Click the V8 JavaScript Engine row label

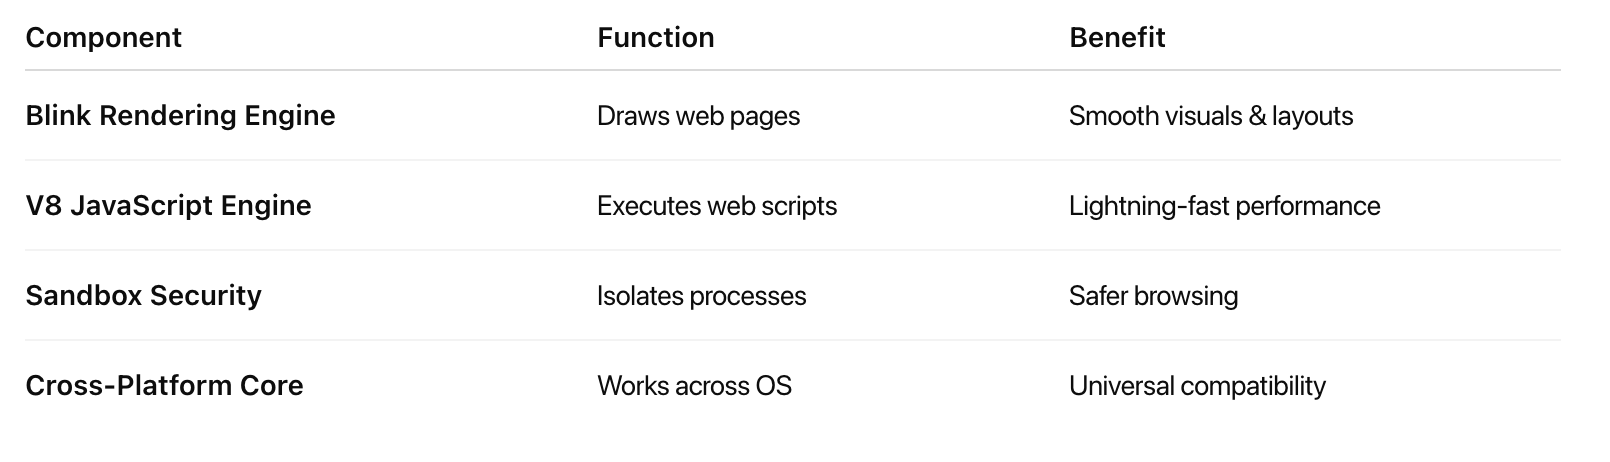tap(168, 206)
